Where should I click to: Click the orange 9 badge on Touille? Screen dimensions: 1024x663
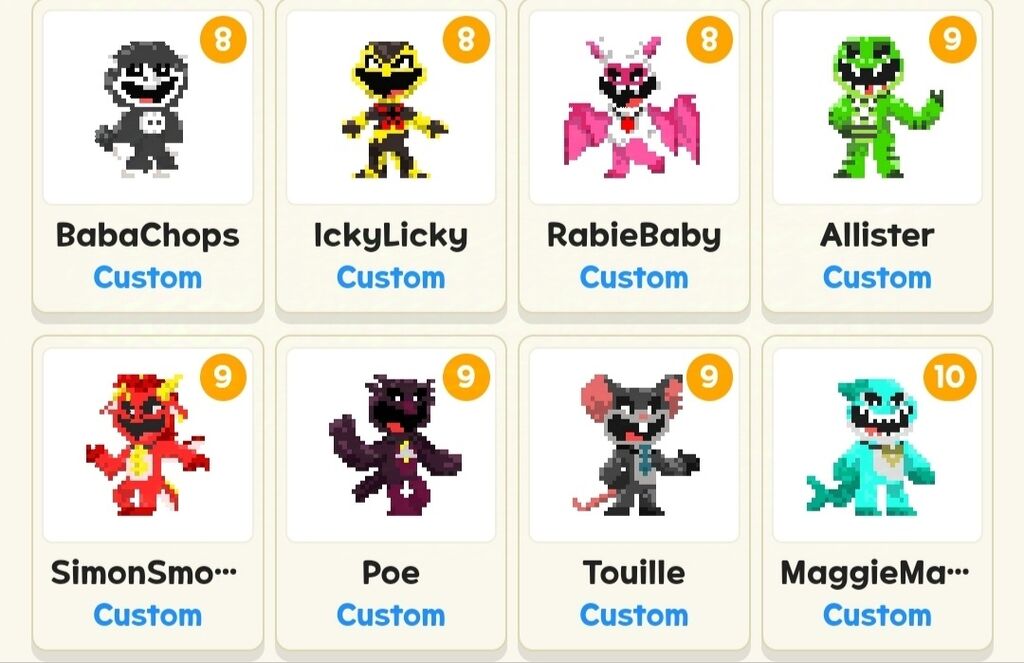pyautogui.click(x=709, y=377)
